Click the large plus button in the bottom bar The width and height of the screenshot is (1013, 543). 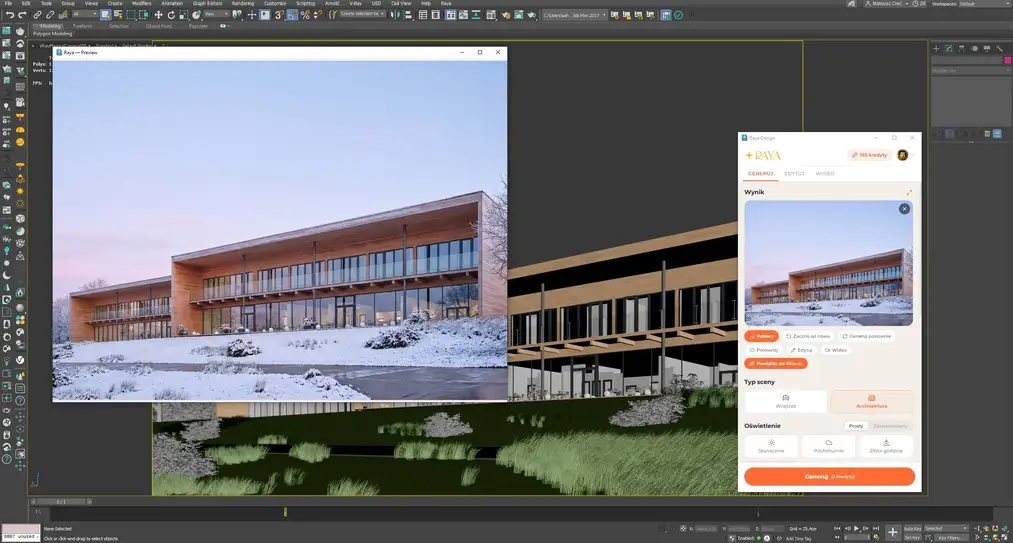pos(892,532)
